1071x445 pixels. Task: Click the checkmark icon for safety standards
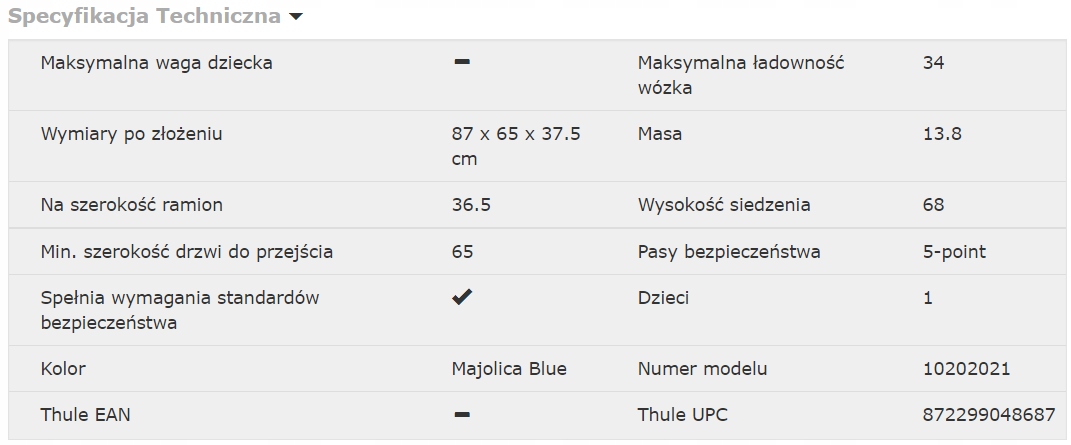pos(461,298)
